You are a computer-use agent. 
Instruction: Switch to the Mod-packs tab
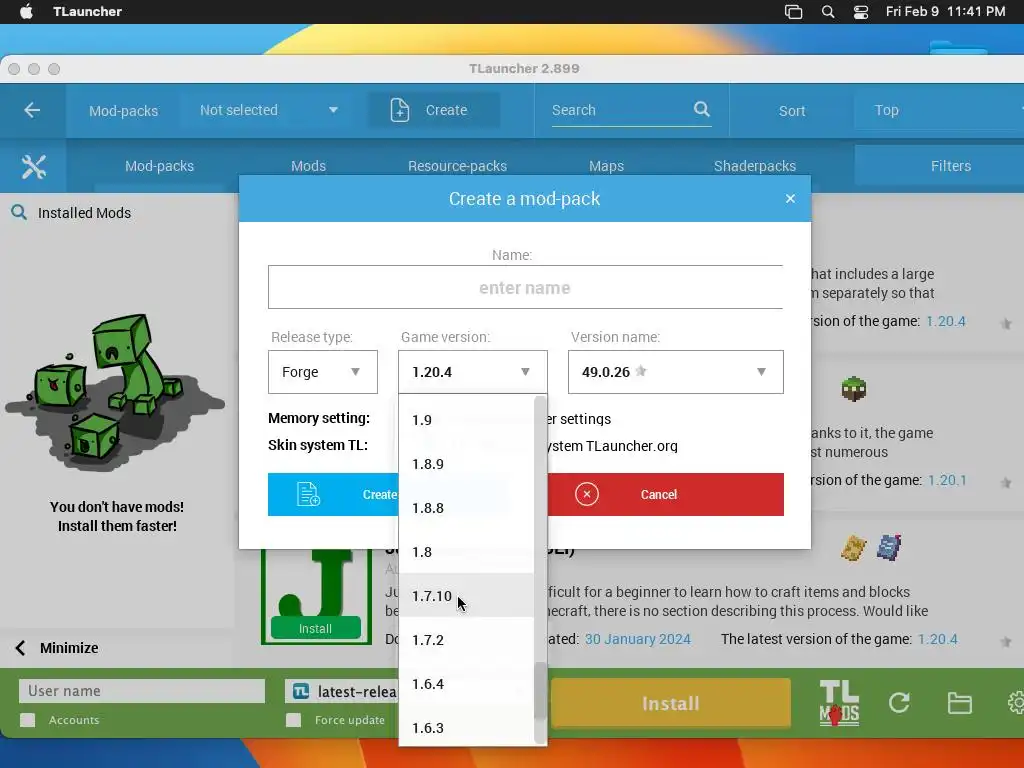(159, 166)
